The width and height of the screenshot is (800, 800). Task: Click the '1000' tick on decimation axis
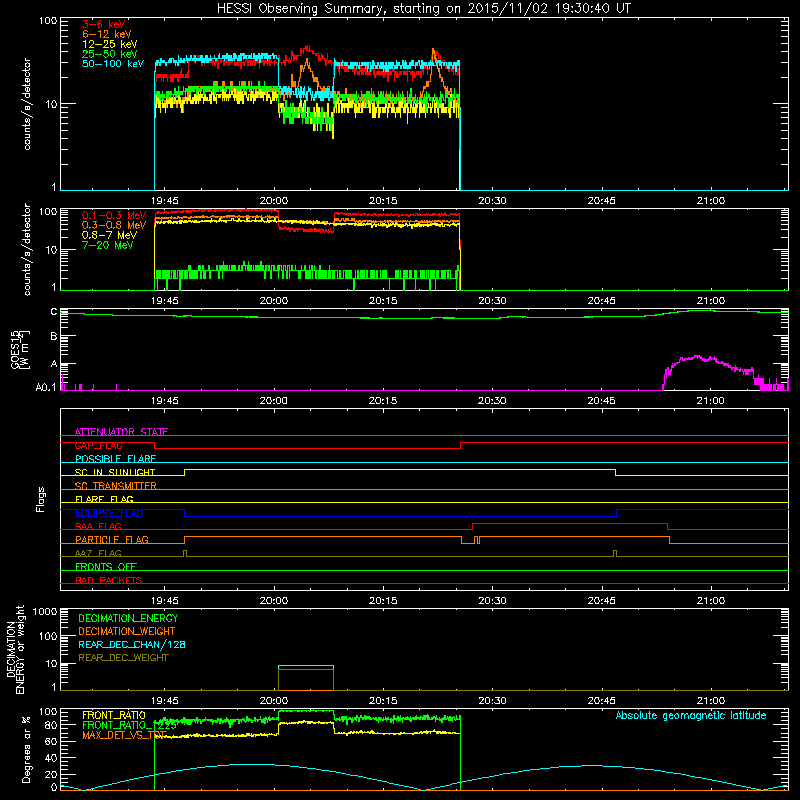tap(45, 611)
